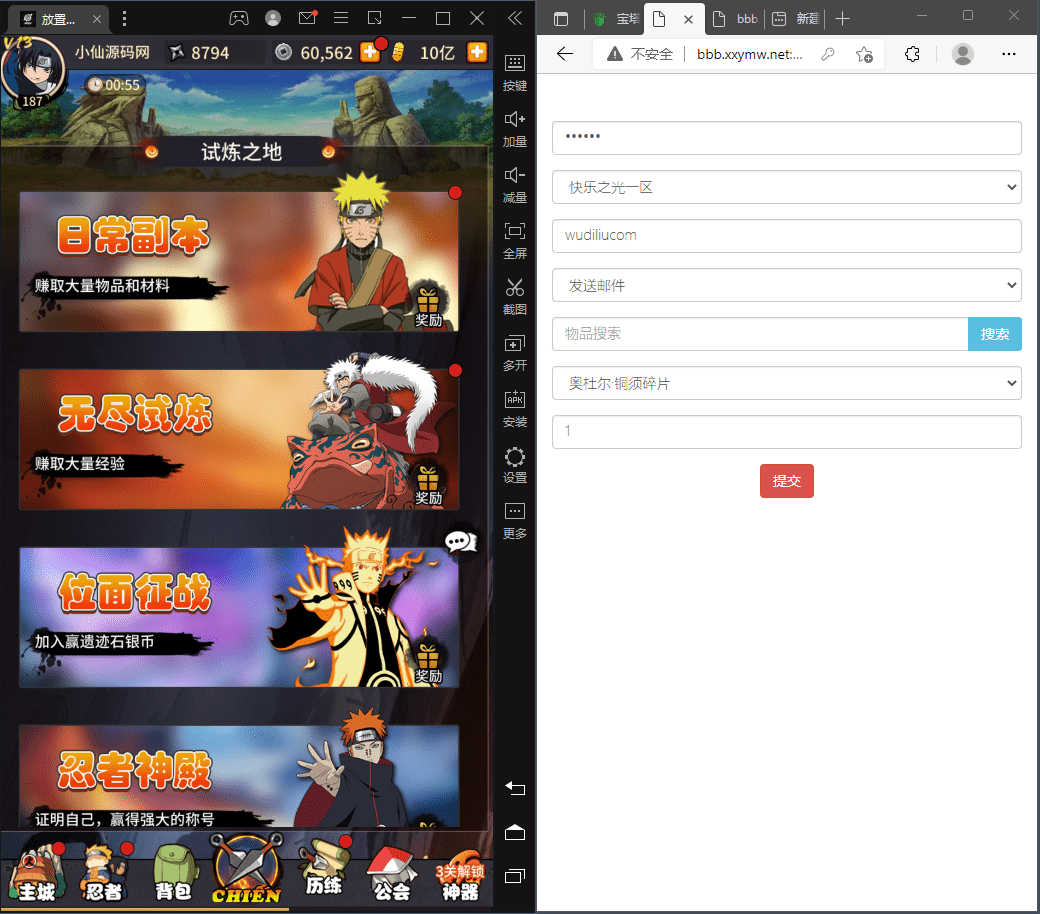The image size is (1040, 914).
Task: Open the saved password key icon
Action: point(828,54)
